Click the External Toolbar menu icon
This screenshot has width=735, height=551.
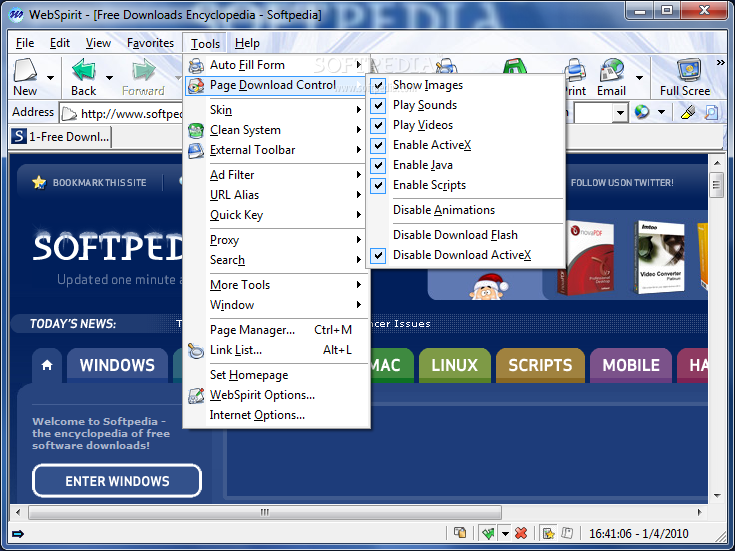(x=196, y=150)
